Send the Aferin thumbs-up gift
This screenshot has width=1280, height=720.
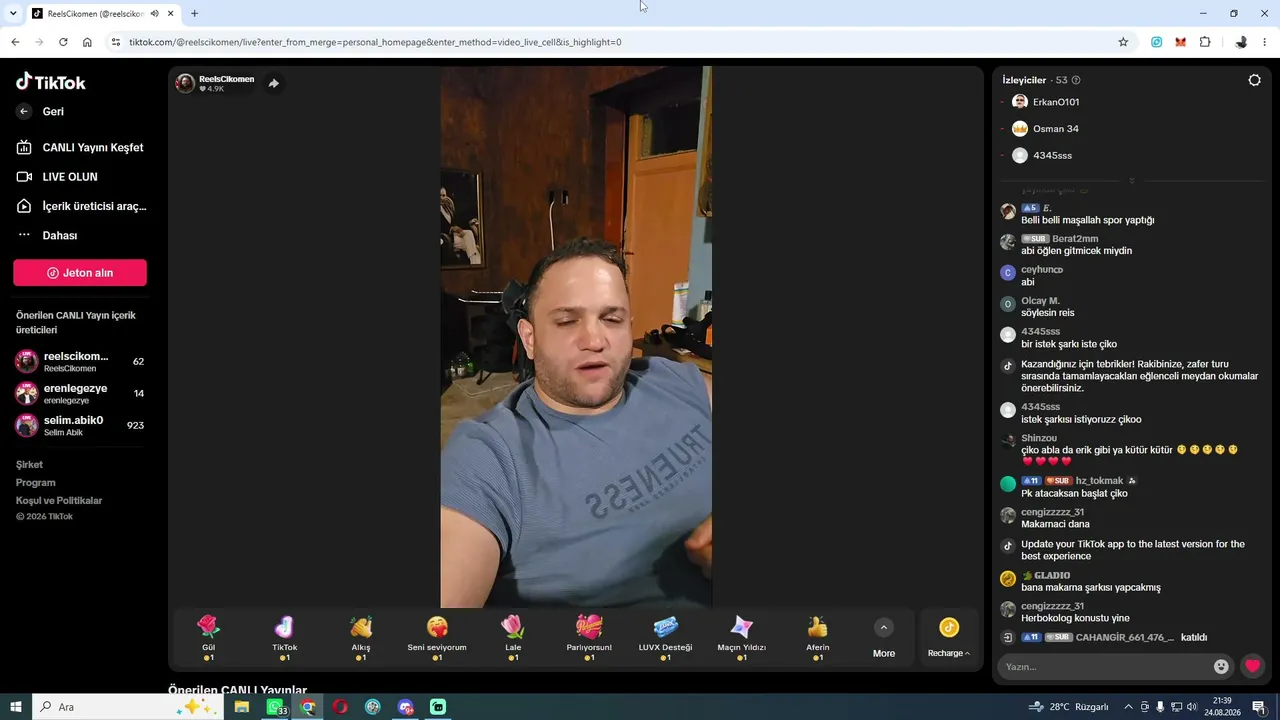tap(818, 638)
